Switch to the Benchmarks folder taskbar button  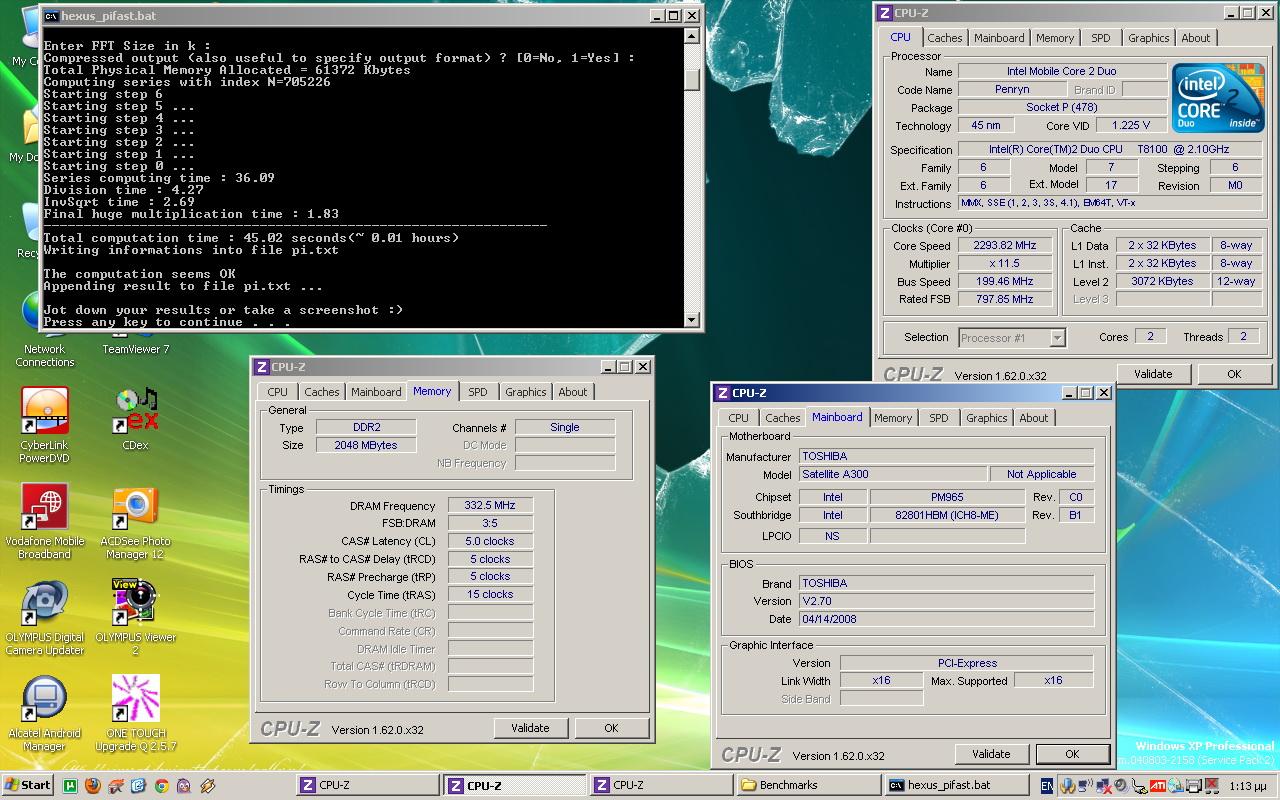808,785
